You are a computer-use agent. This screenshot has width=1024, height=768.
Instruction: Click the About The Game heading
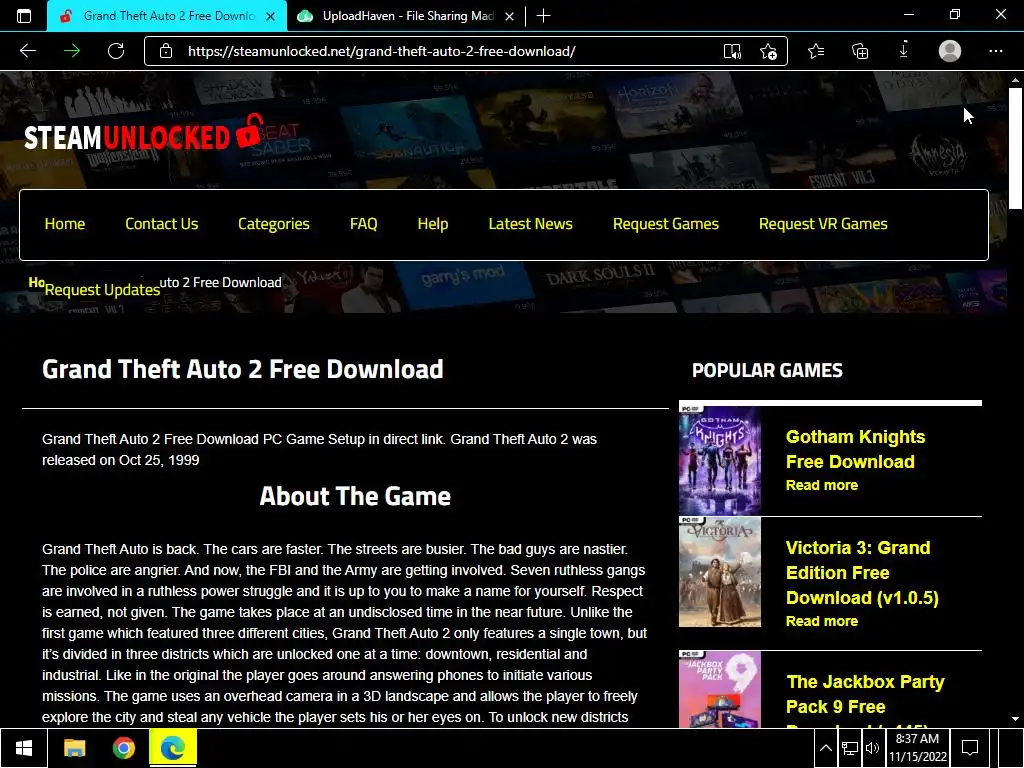click(355, 496)
